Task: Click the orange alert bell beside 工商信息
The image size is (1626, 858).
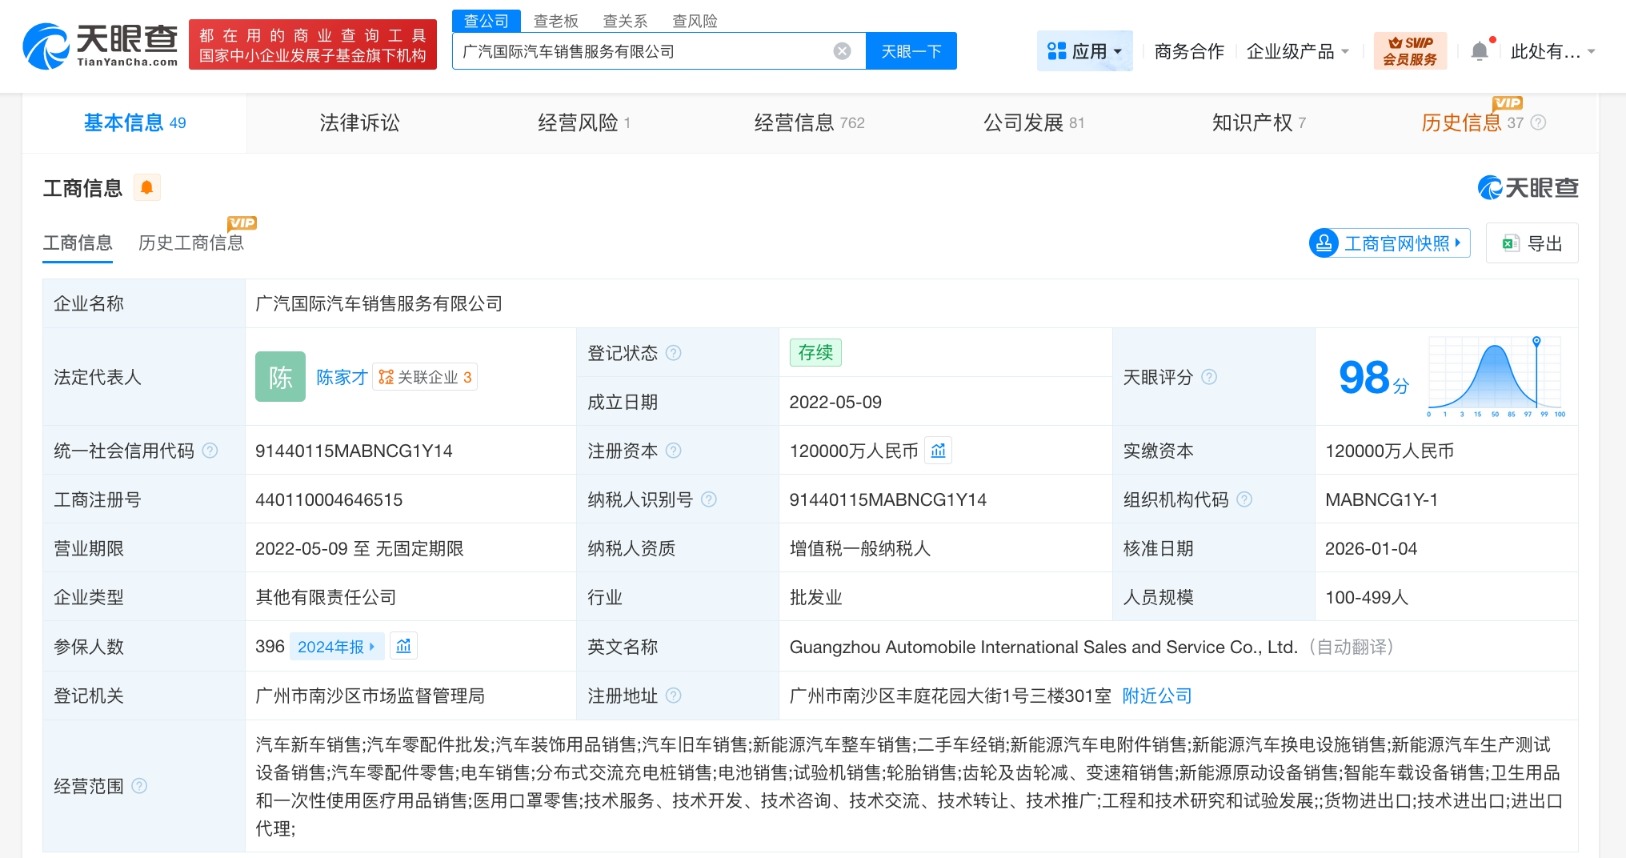Action: [147, 187]
